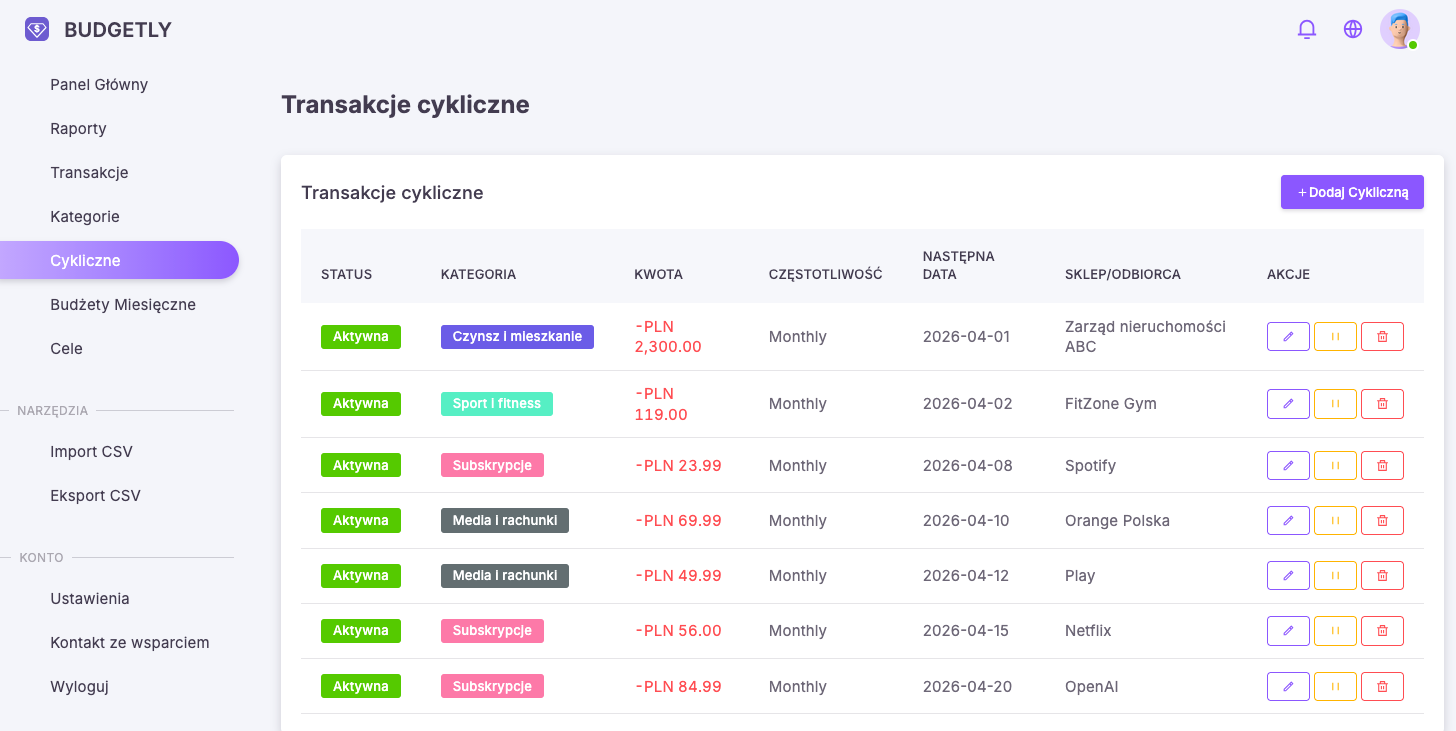Click the Czynsz i mieszkanie category badge
The height and width of the screenshot is (731, 1456).
point(517,337)
